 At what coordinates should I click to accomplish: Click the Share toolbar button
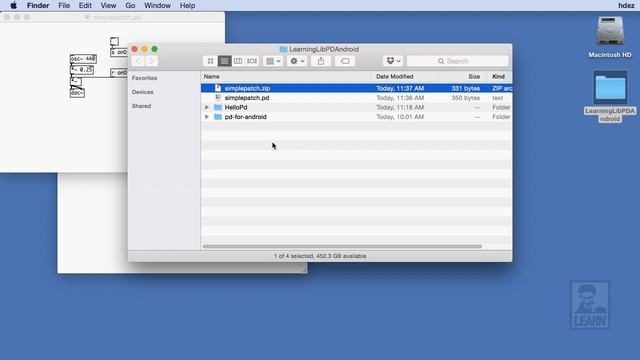[x=321, y=61]
